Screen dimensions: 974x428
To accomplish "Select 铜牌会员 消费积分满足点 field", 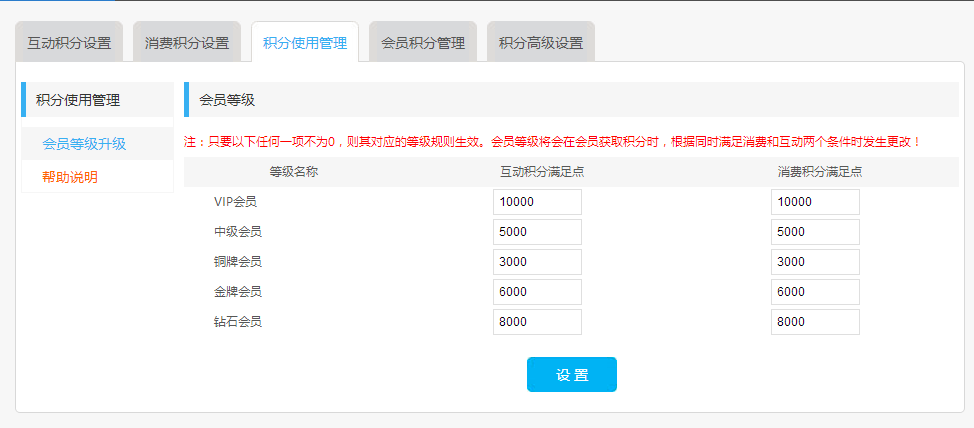I will (x=815, y=262).
